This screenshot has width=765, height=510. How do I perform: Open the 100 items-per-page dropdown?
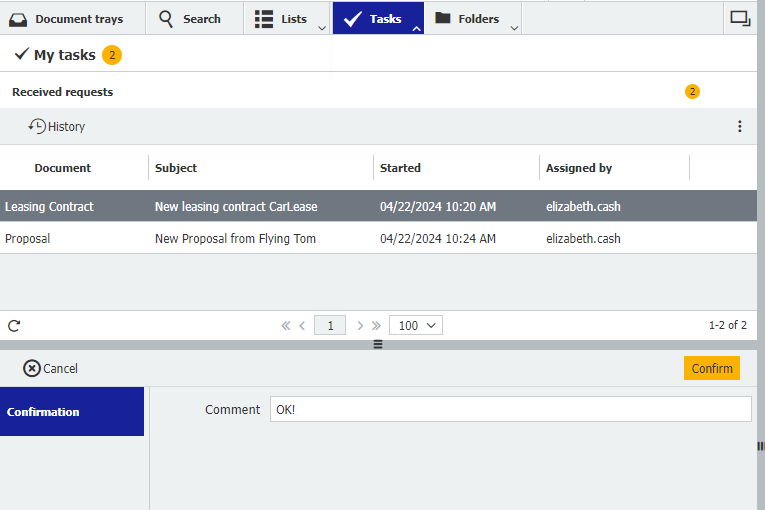[x=419, y=325]
